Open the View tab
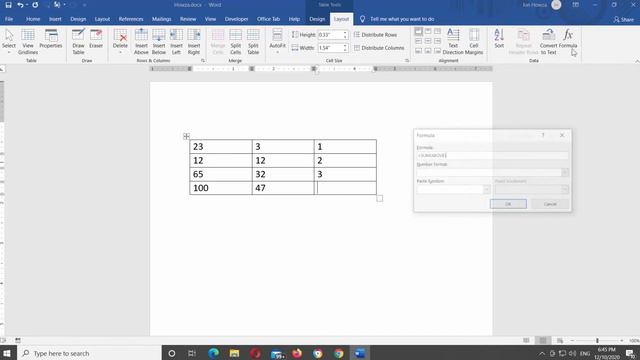 click(210, 19)
